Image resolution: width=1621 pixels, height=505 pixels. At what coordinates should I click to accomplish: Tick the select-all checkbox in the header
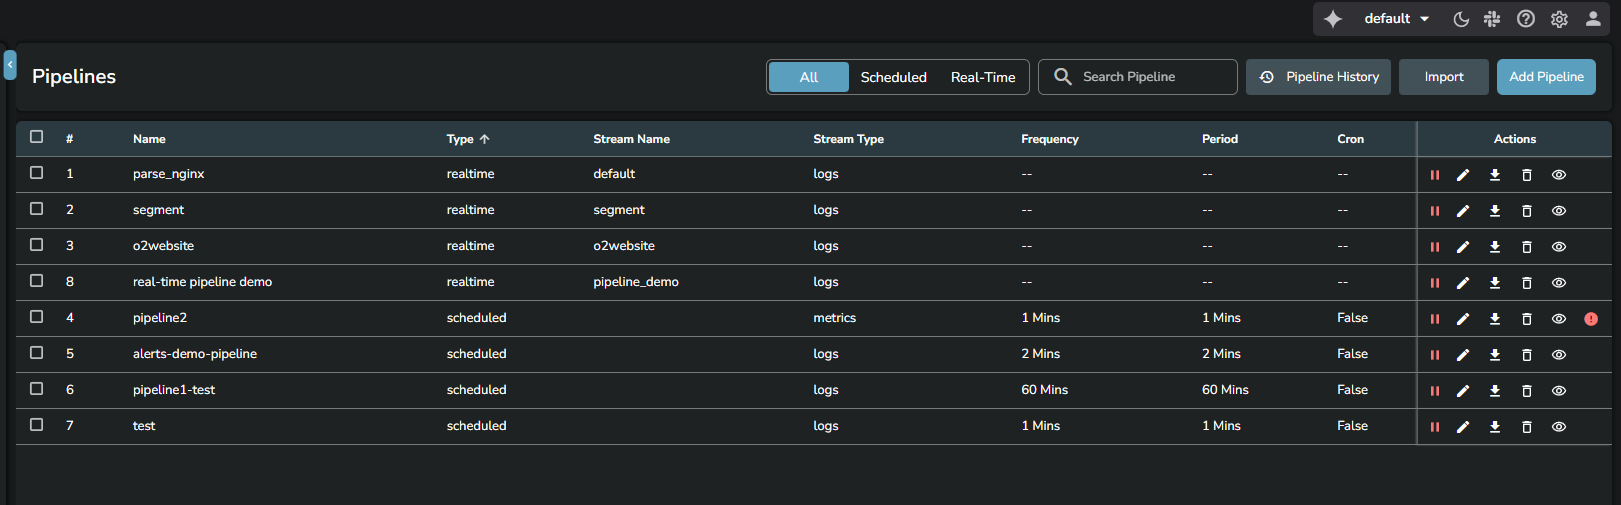37,137
